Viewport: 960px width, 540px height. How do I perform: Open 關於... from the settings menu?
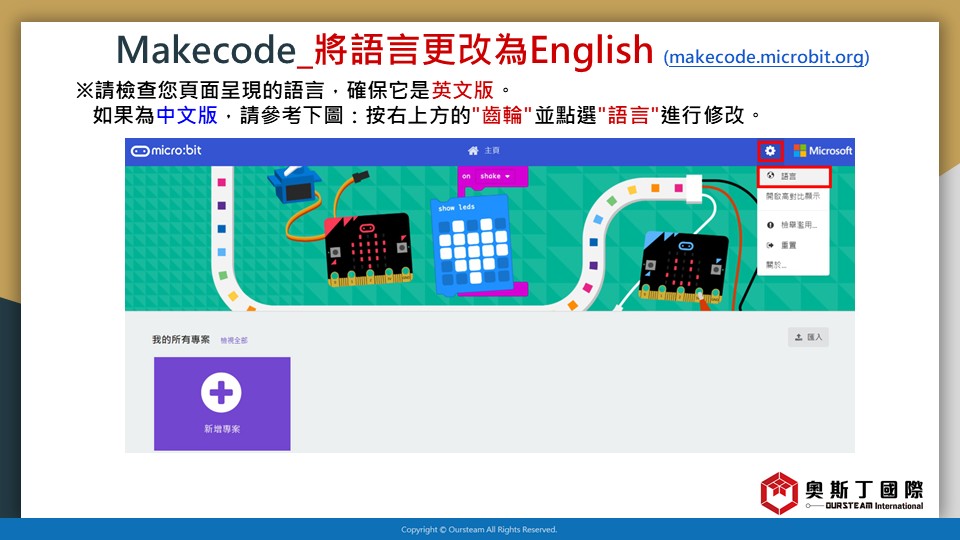[x=793, y=264]
